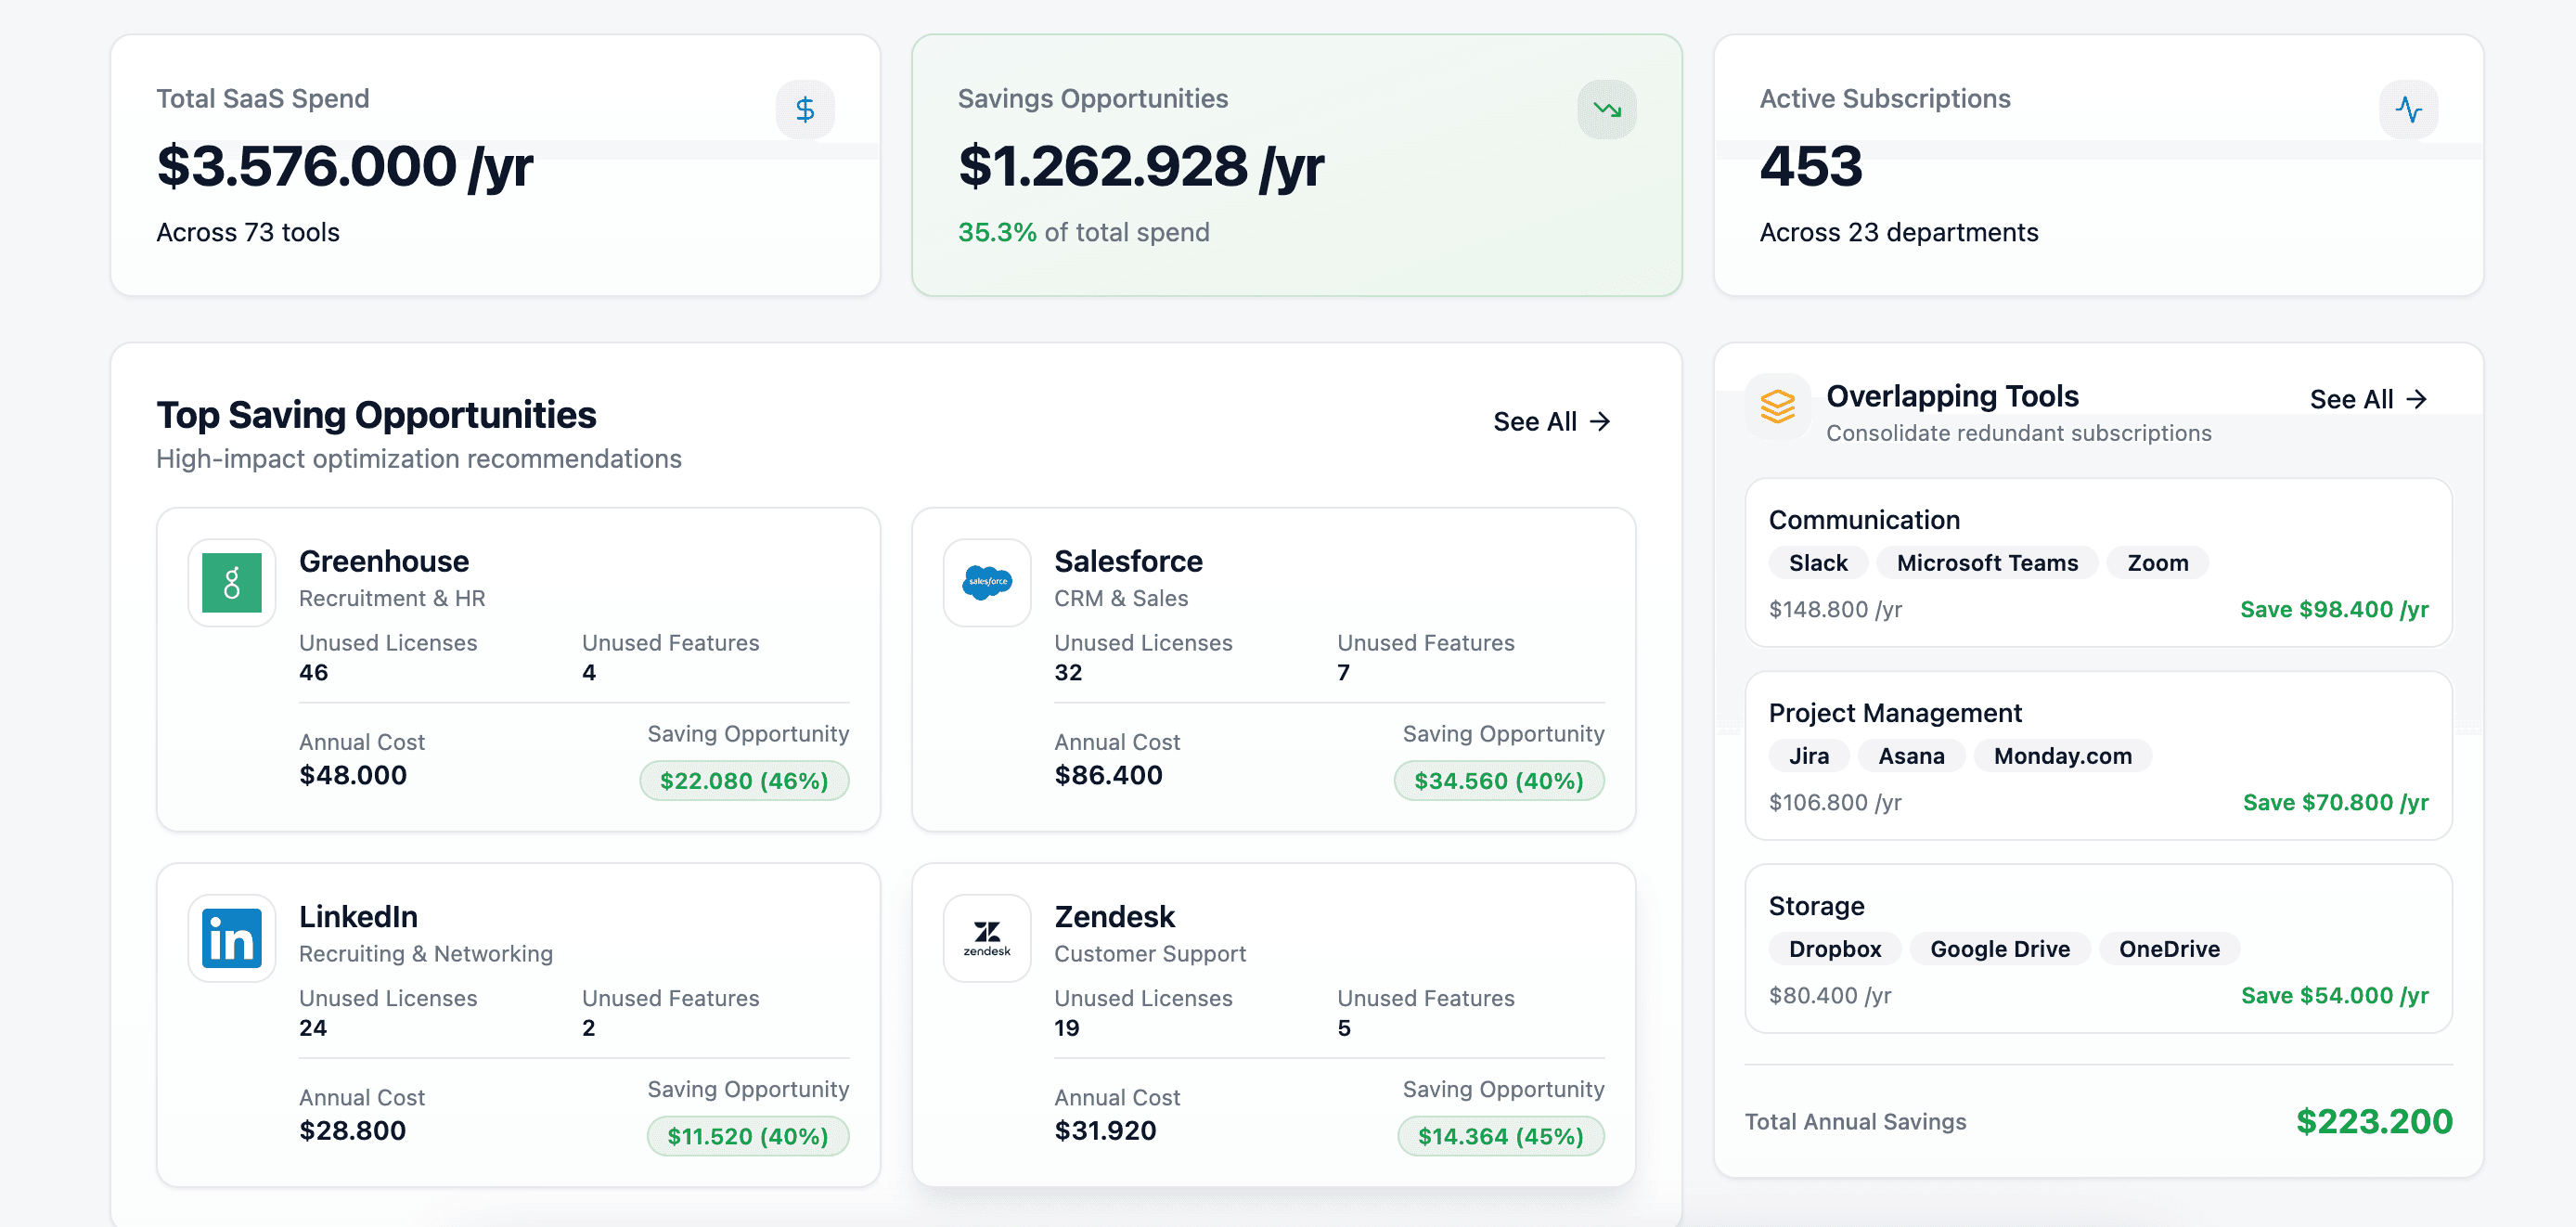2576x1227 pixels.
Task: Click the LinkedIn logo icon
Action: 231,938
